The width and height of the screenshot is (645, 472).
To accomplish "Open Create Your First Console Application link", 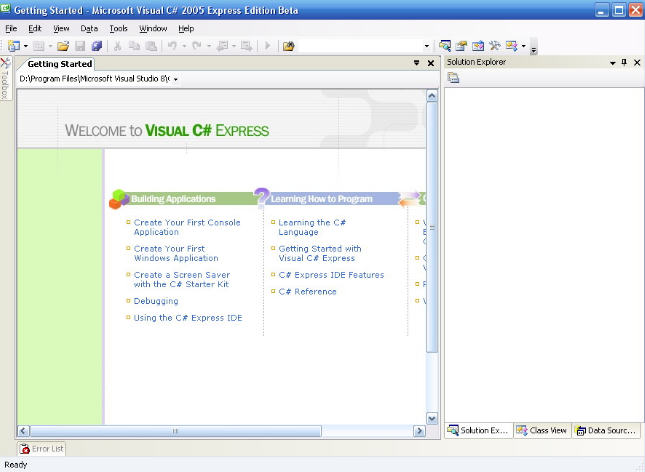I will (x=187, y=227).
